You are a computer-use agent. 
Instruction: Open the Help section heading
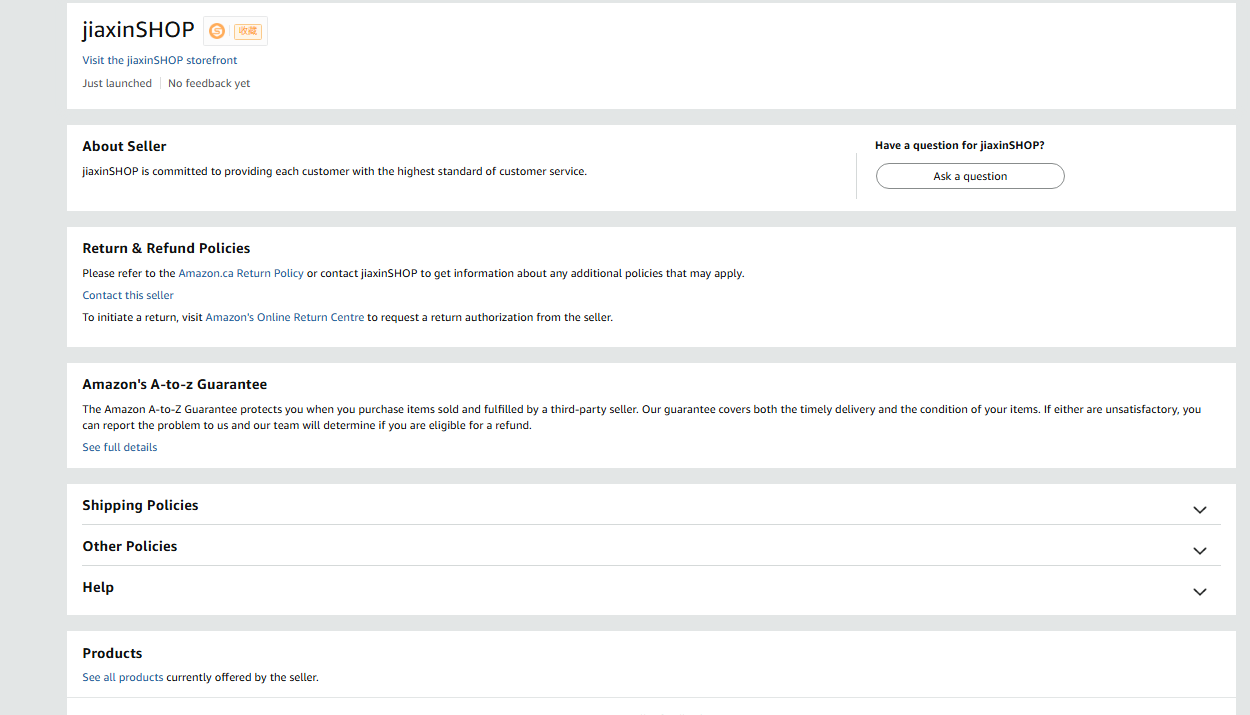(98, 587)
